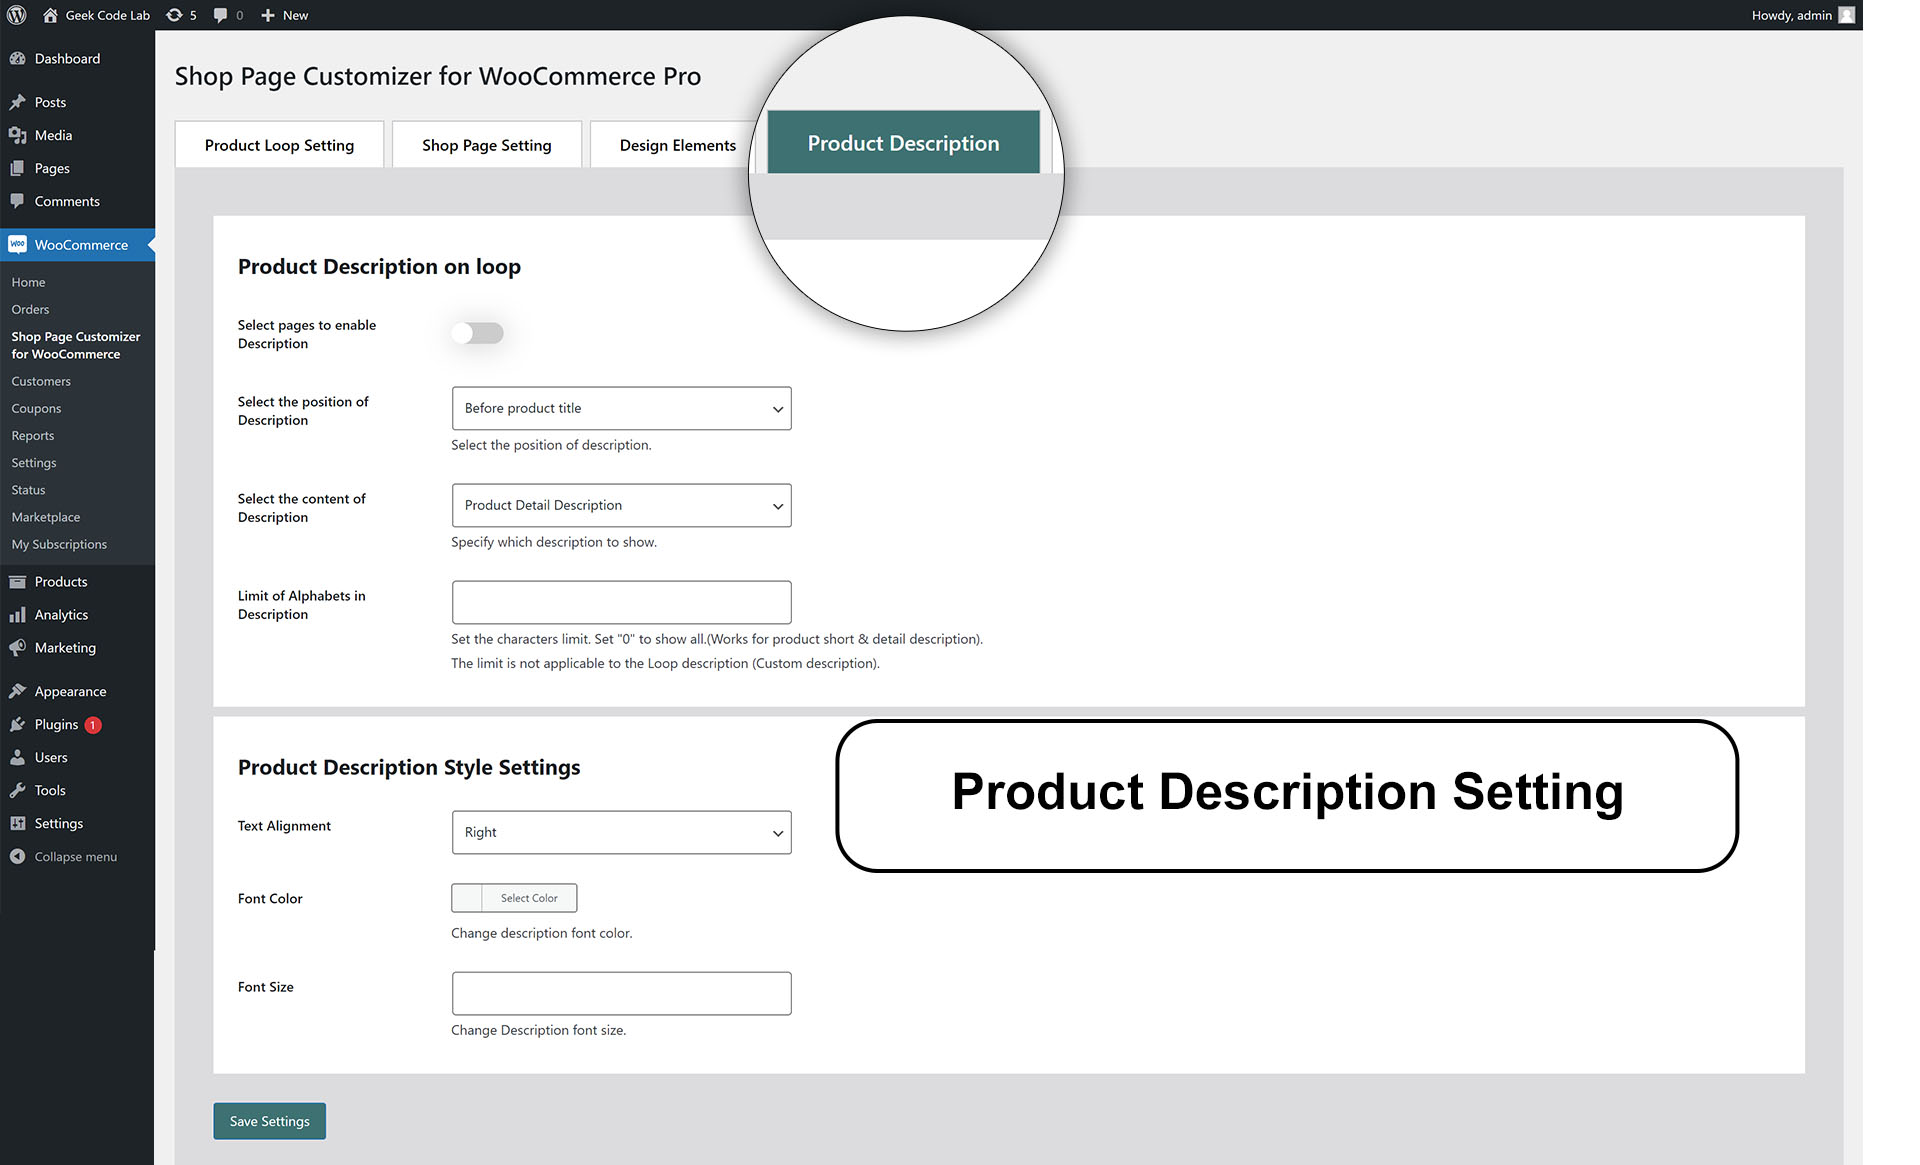Open WooCommerce Home submenu item

[x=28, y=282]
